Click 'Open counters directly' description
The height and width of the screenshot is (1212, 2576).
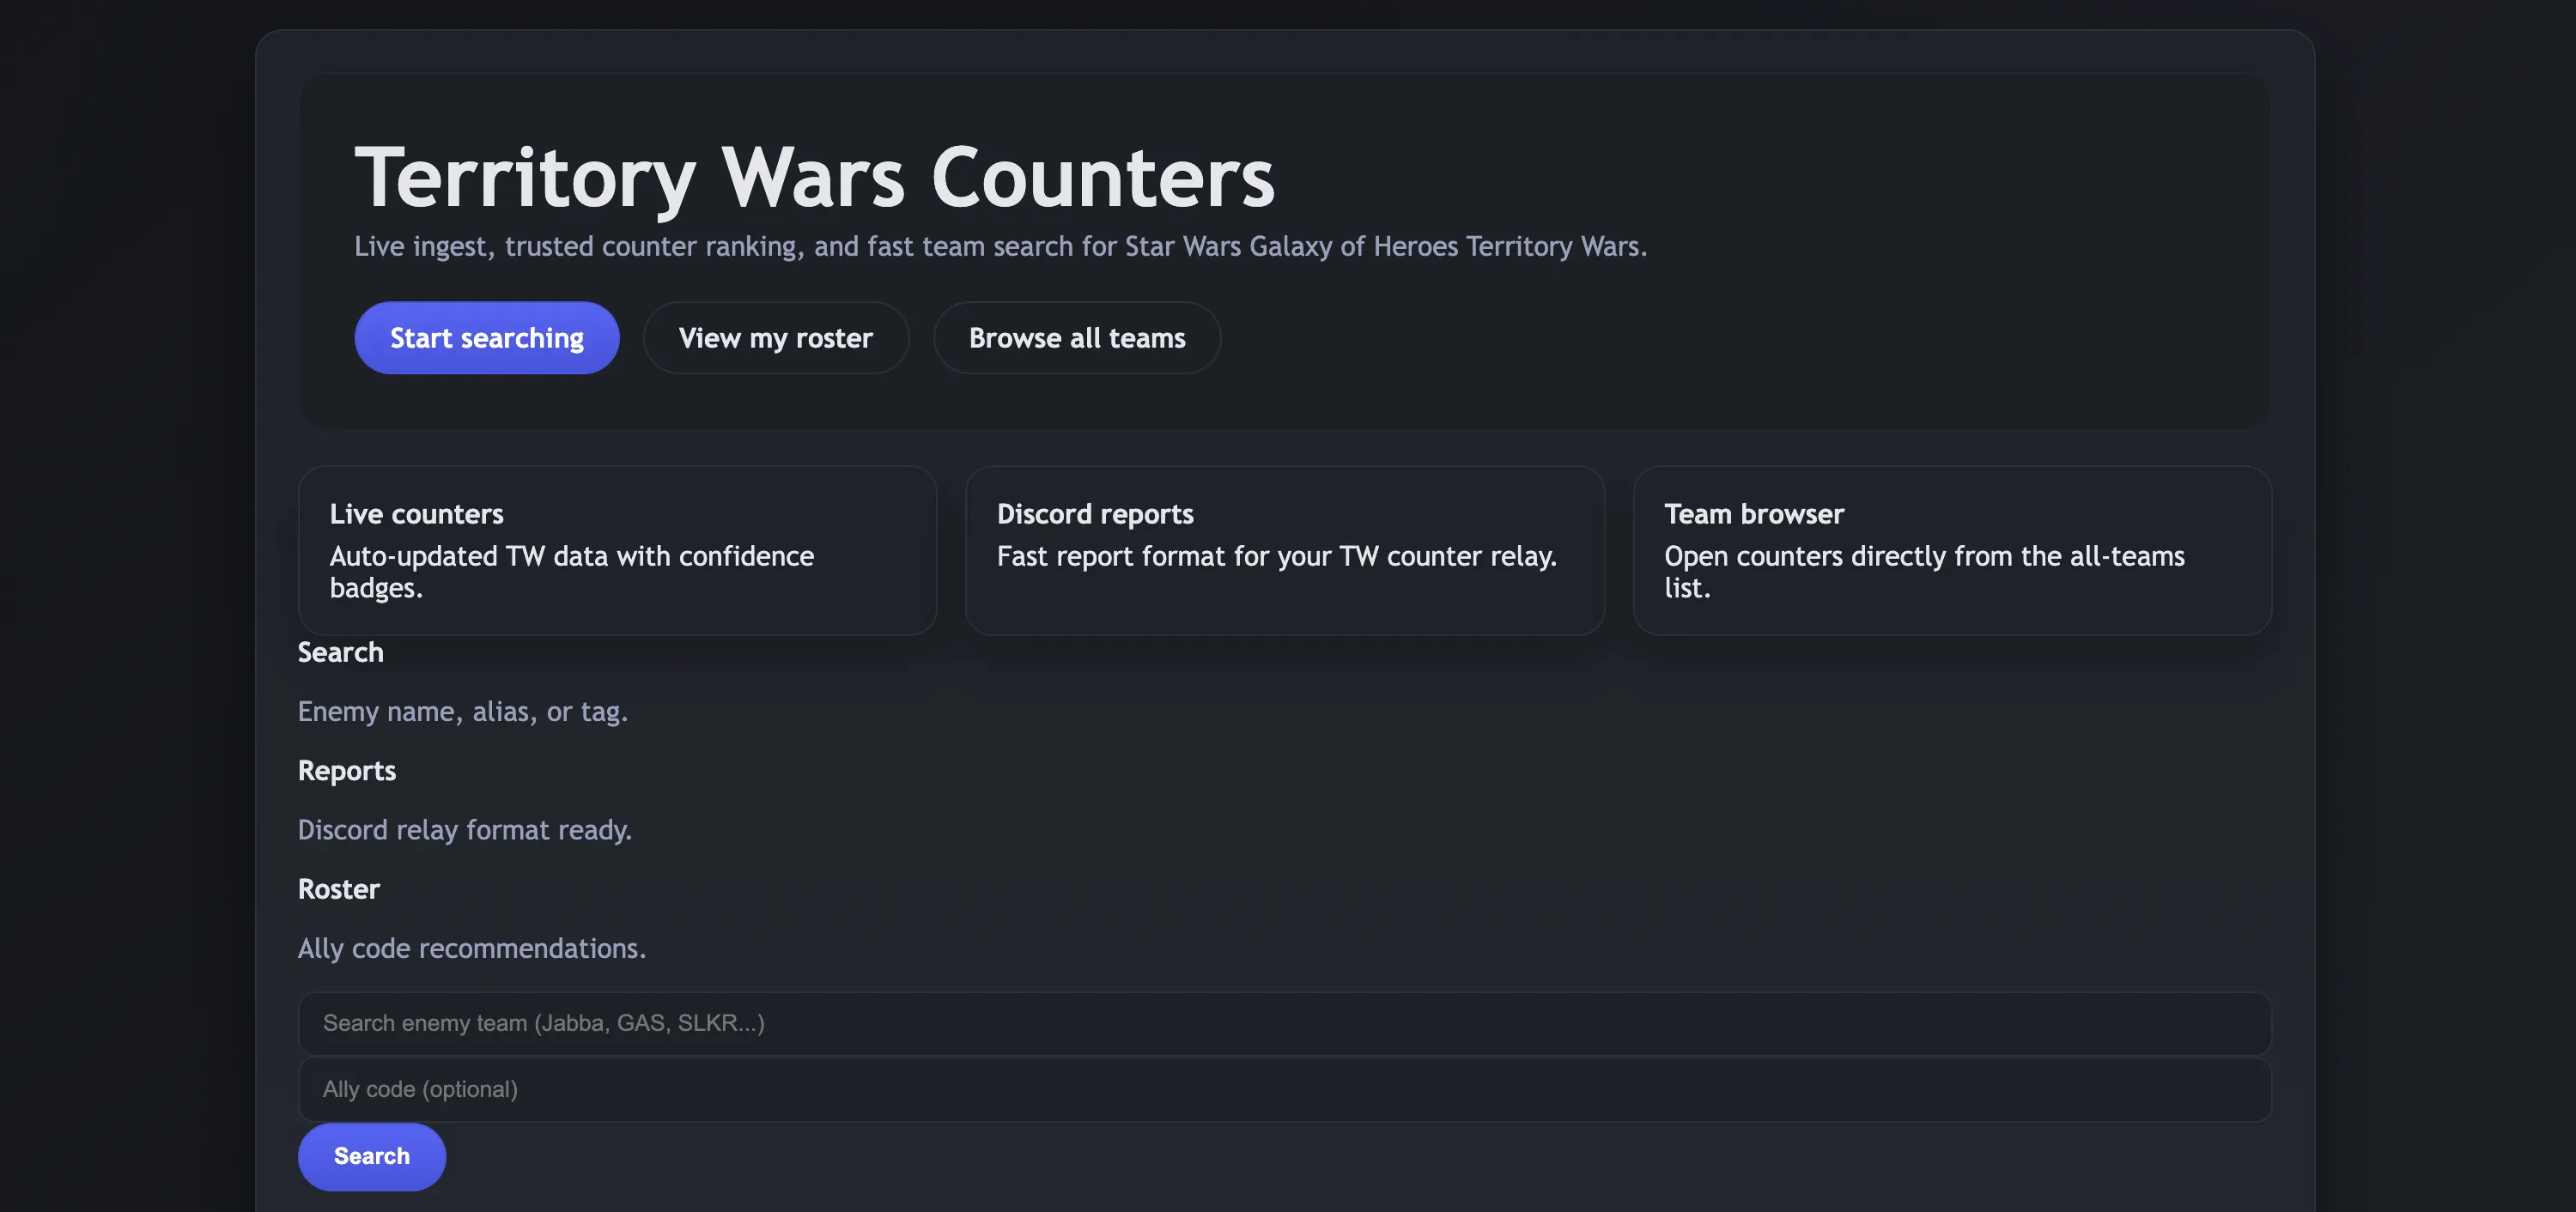[x=1924, y=572]
